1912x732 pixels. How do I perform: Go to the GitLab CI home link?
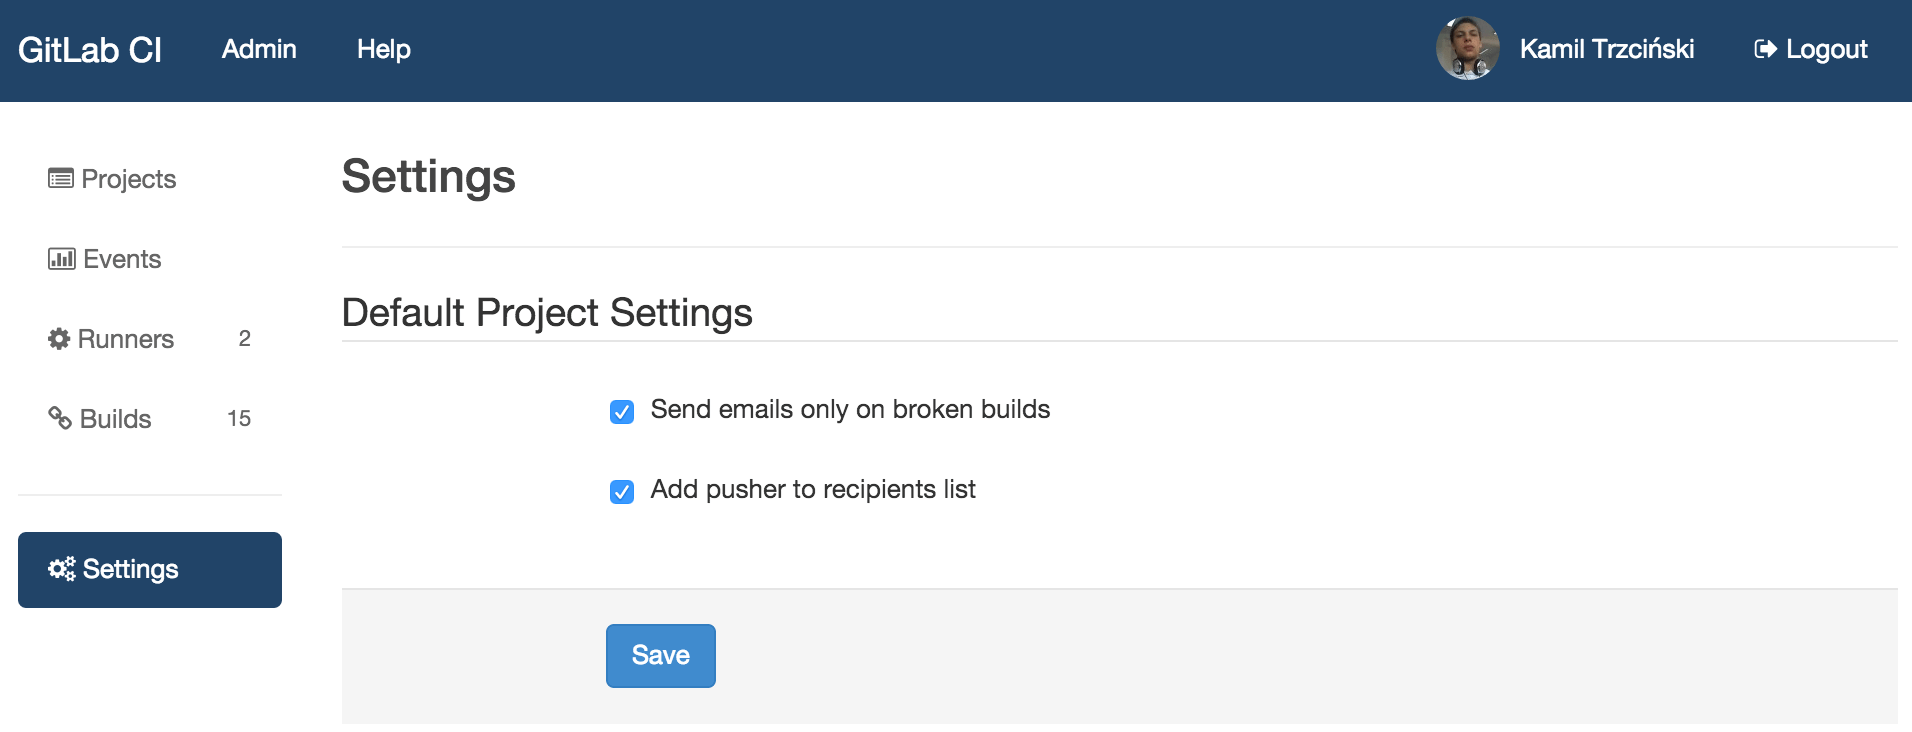point(90,50)
